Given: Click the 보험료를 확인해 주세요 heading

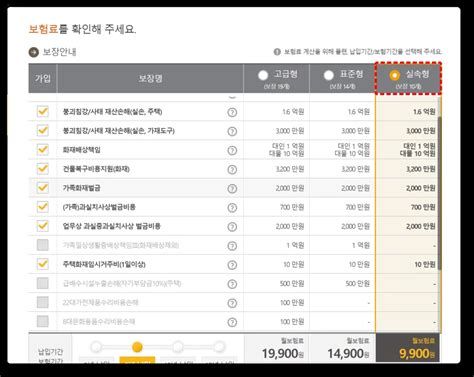Looking at the screenshot, I should [82, 29].
